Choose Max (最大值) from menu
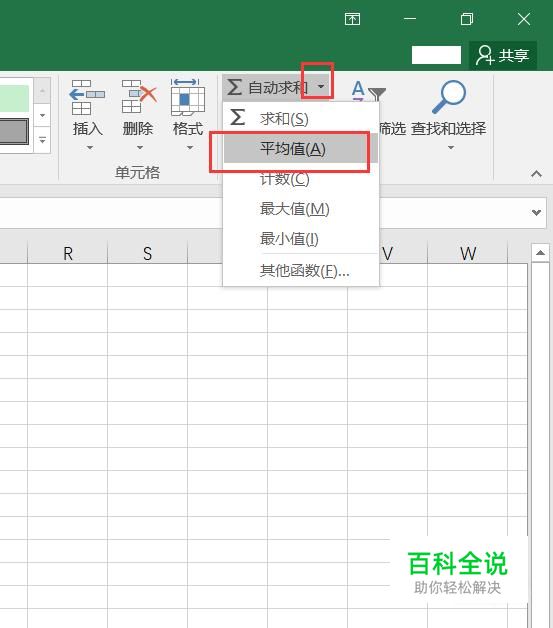This screenshot has width=553, height=628. [301, 209]
